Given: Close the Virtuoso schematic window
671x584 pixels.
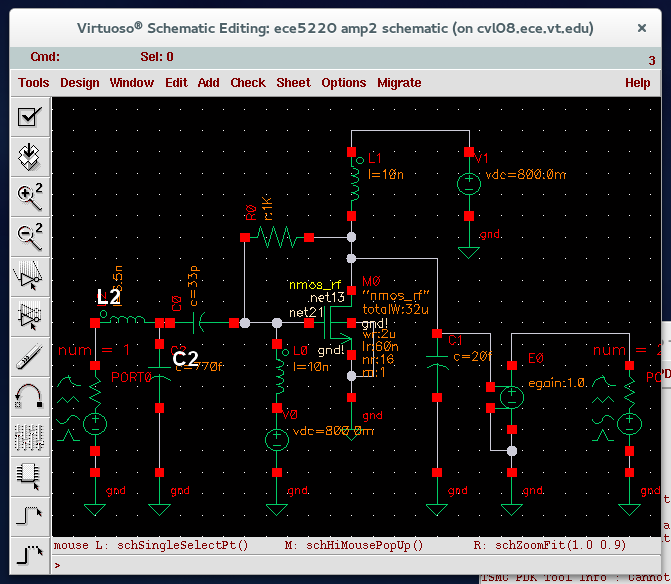Looking at the screenshot, I should pos(641,28).
